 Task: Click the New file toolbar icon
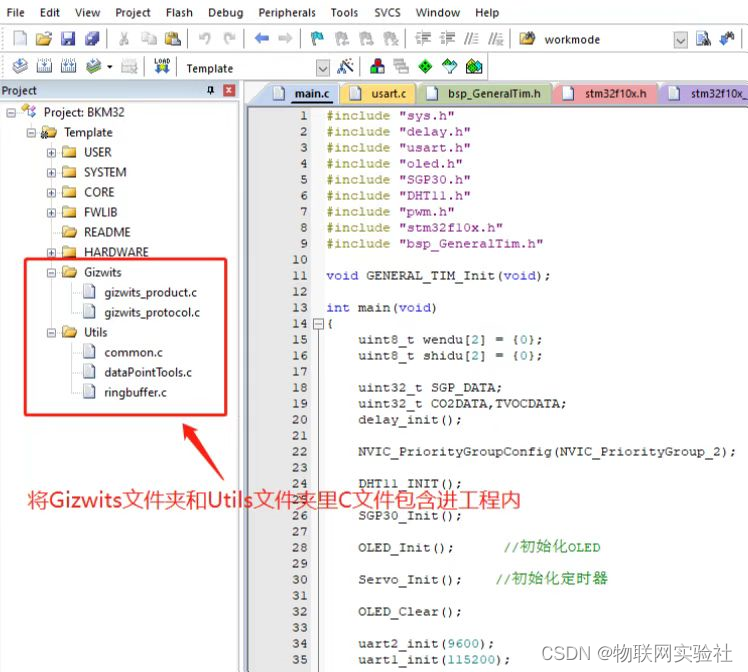click(20, 39)
